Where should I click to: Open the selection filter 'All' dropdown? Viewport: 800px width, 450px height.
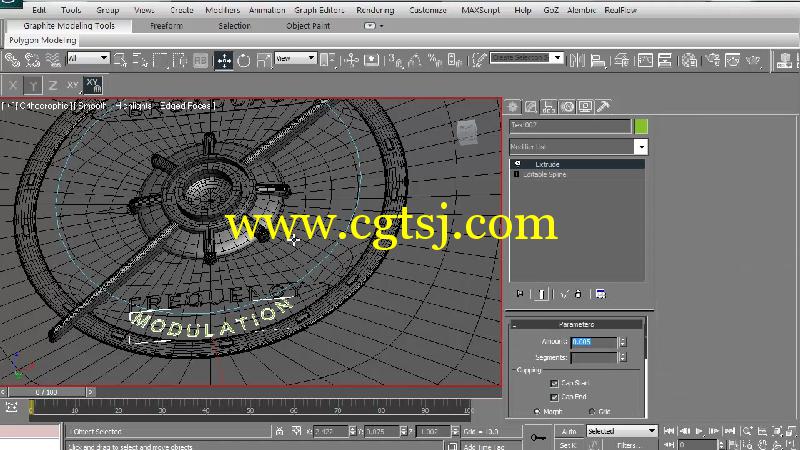coord(88,58)
